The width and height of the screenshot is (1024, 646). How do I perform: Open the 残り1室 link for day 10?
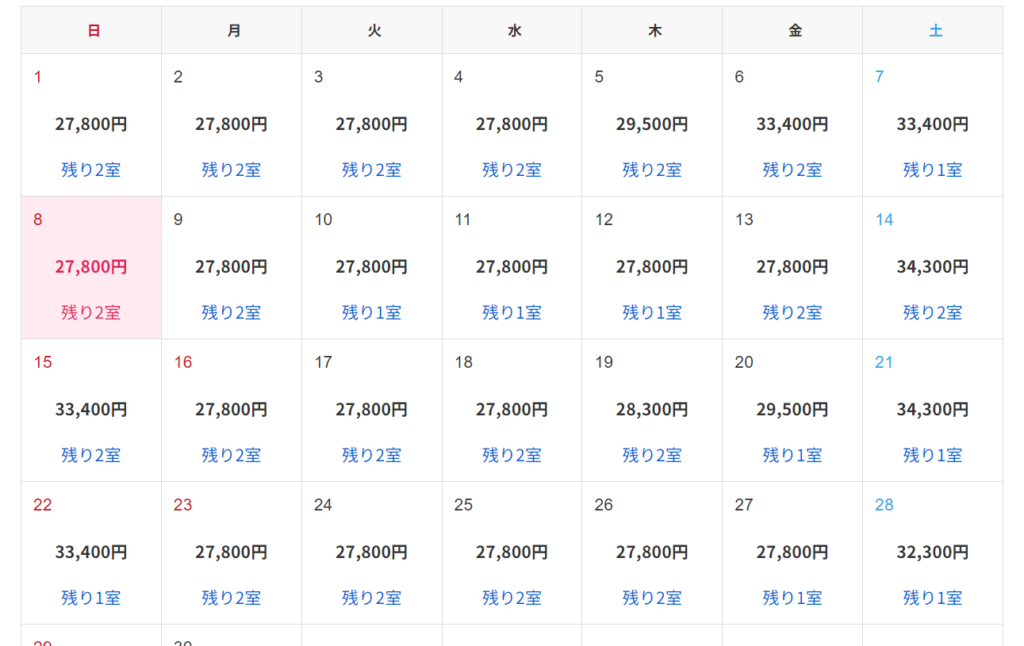point(371,313)
